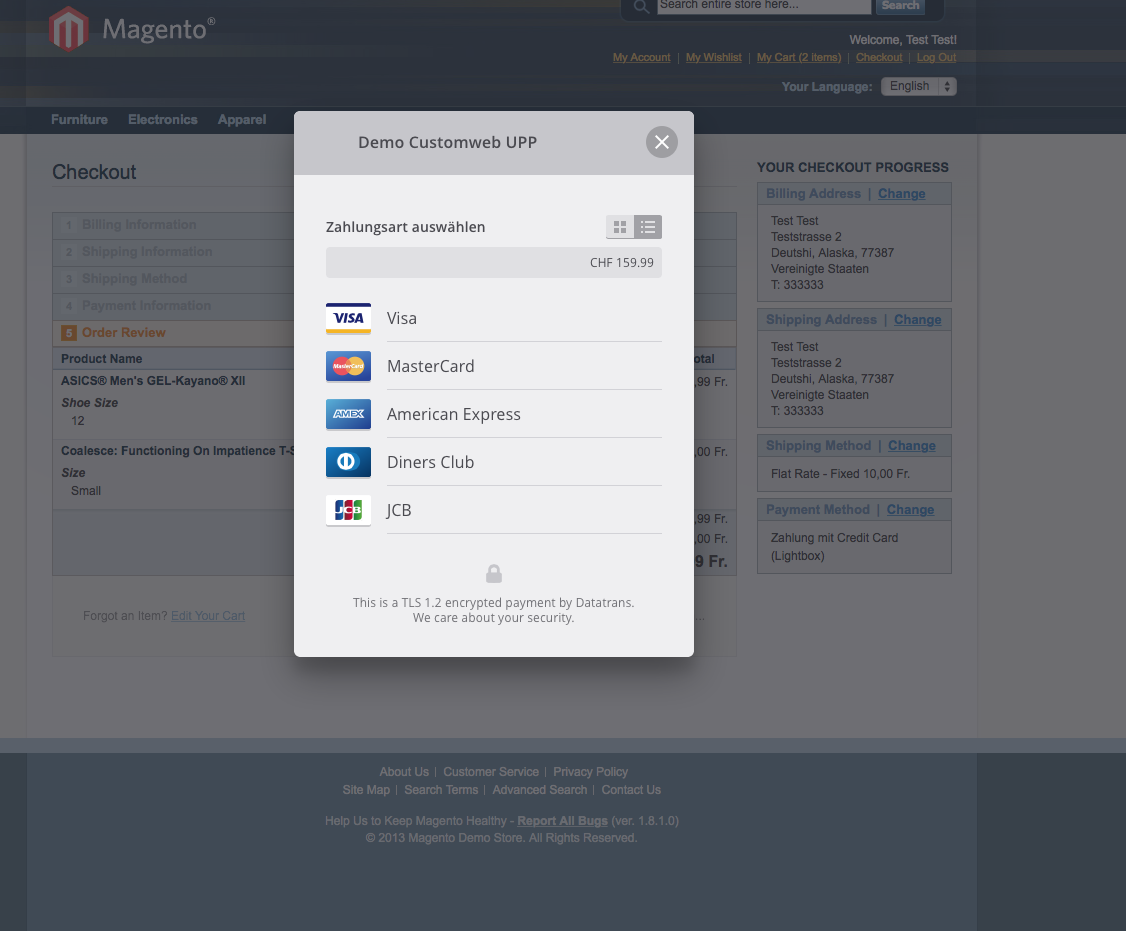Switch payment methods to grid view
The height and width of the screenshot is (931, 1126).
[x=620, y=227]
